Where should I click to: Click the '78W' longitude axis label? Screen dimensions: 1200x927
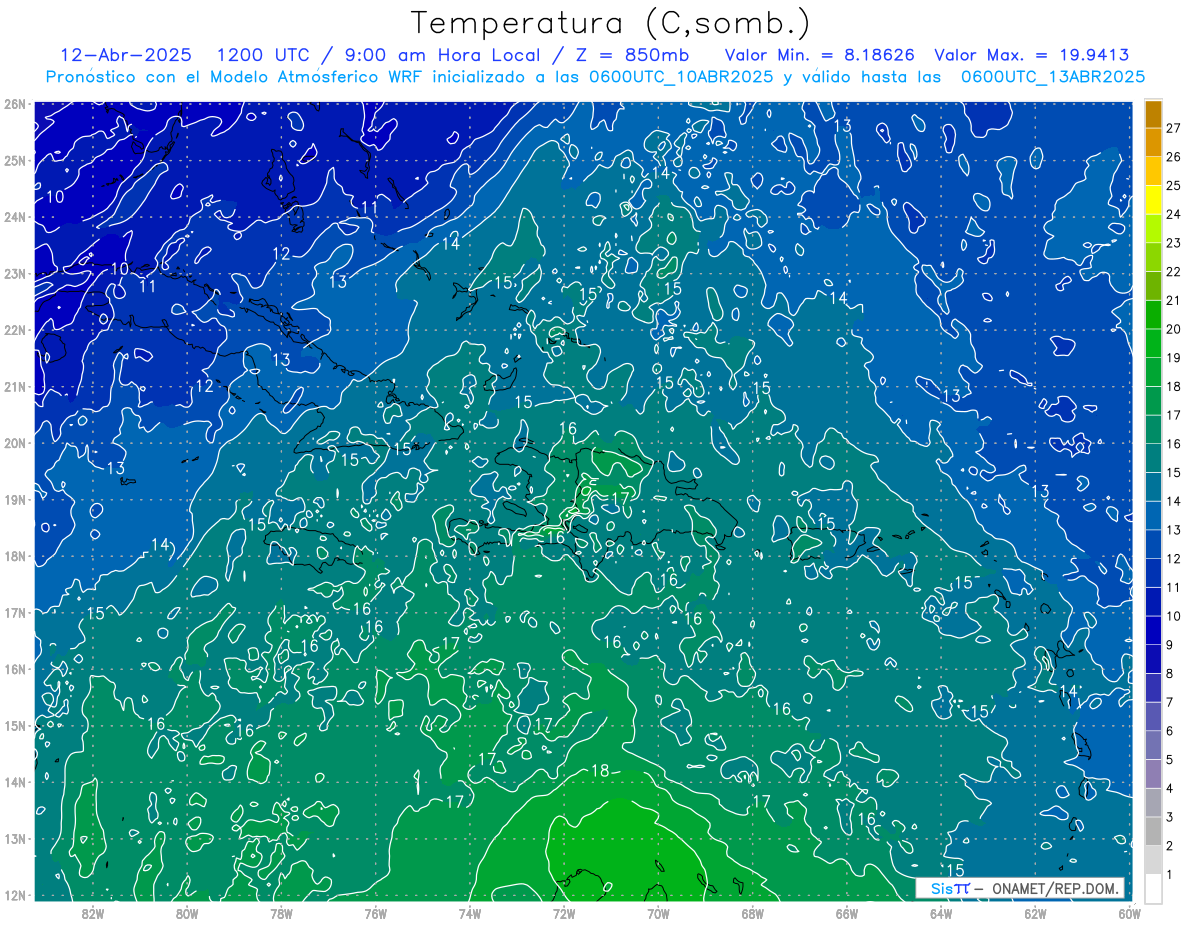coord(281,913)
